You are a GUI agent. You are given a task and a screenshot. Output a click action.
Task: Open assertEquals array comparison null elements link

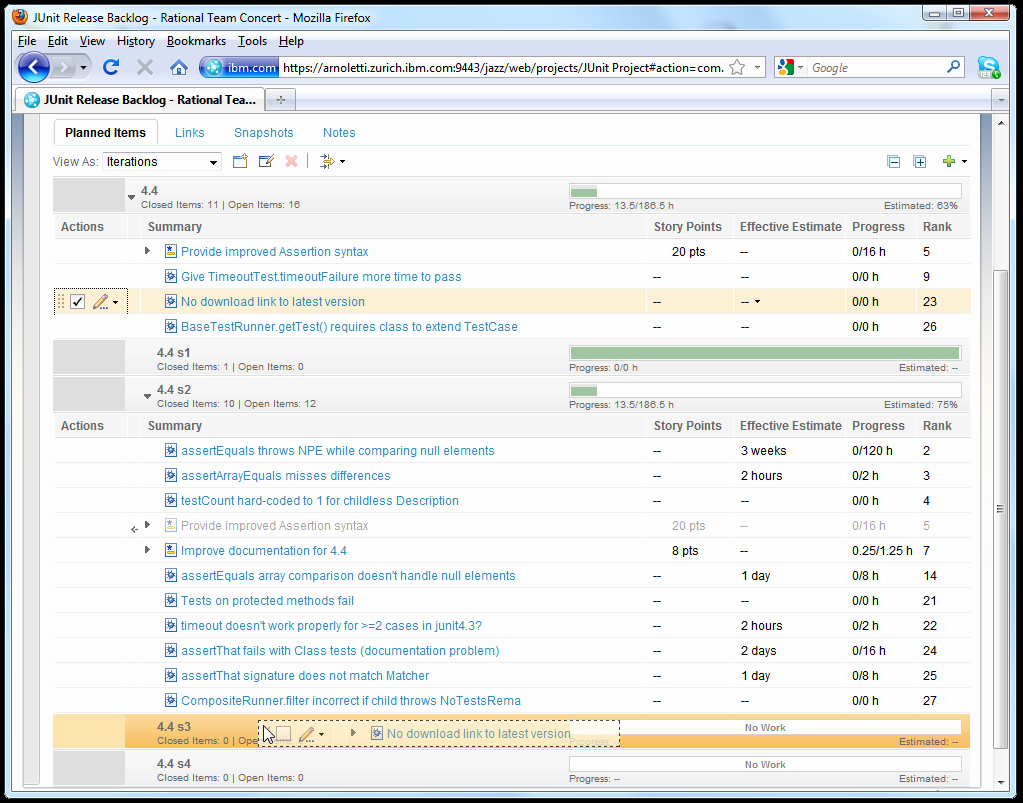[348, 576]
